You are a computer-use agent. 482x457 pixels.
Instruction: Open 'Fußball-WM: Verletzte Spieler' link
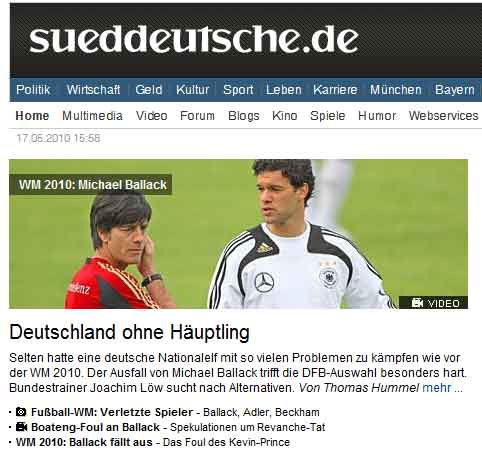112,412
